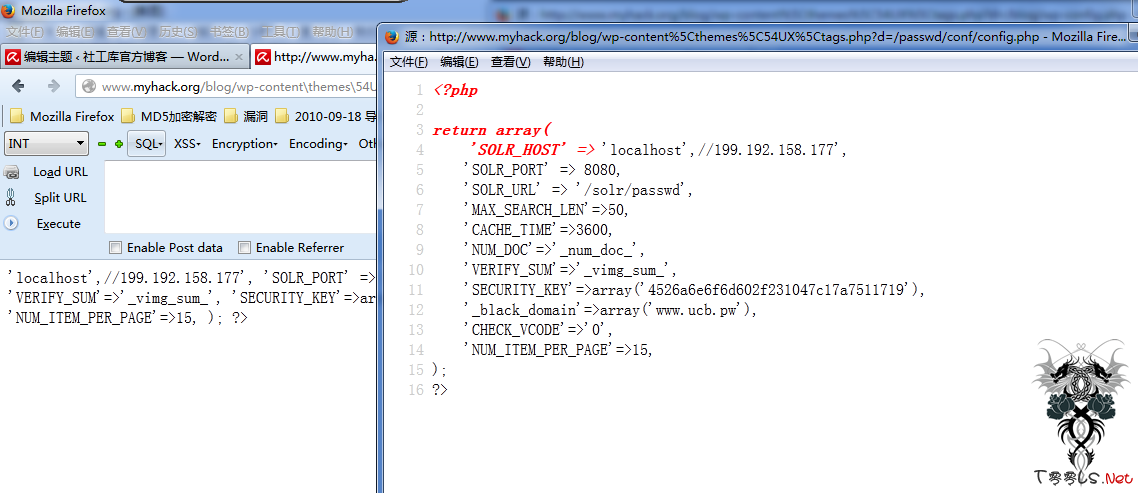Click 'NUM_ITEM_PER_PAGE'=>15 in source window

(x=558, y=350)
